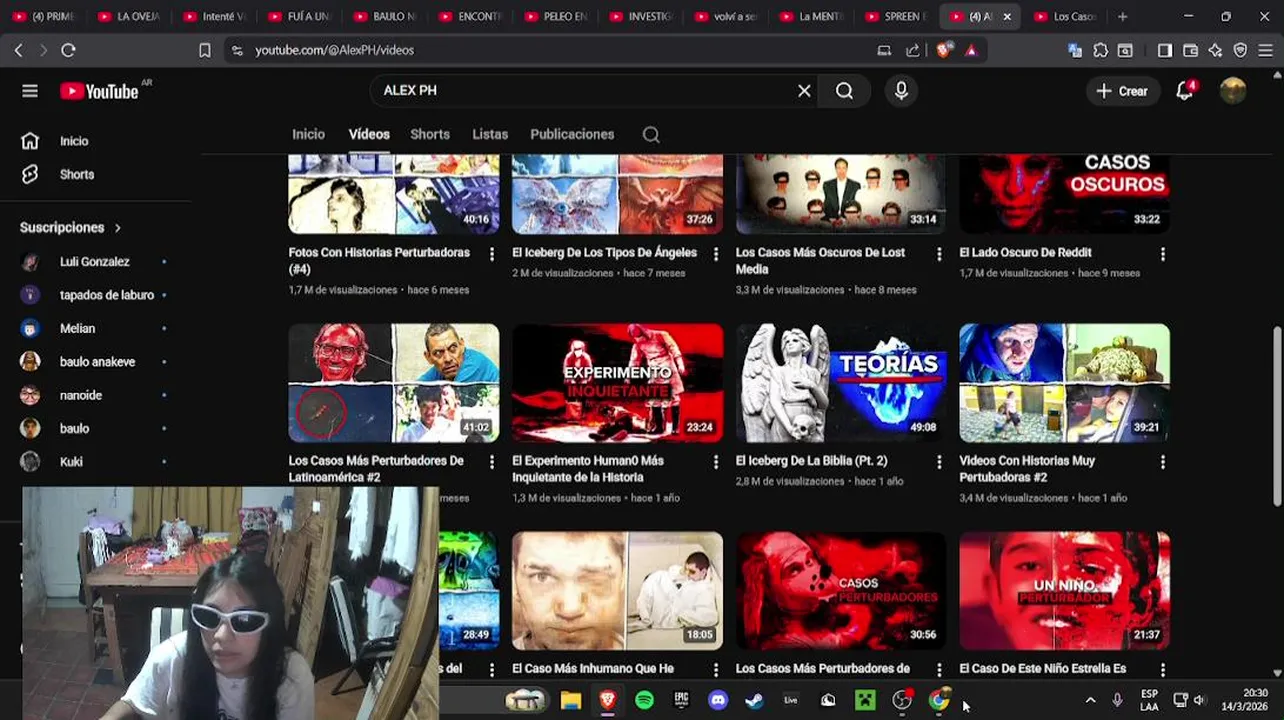Switch to the Inicio channel tab
Viewport: 1284px width, 720px height.
[308, 134]
